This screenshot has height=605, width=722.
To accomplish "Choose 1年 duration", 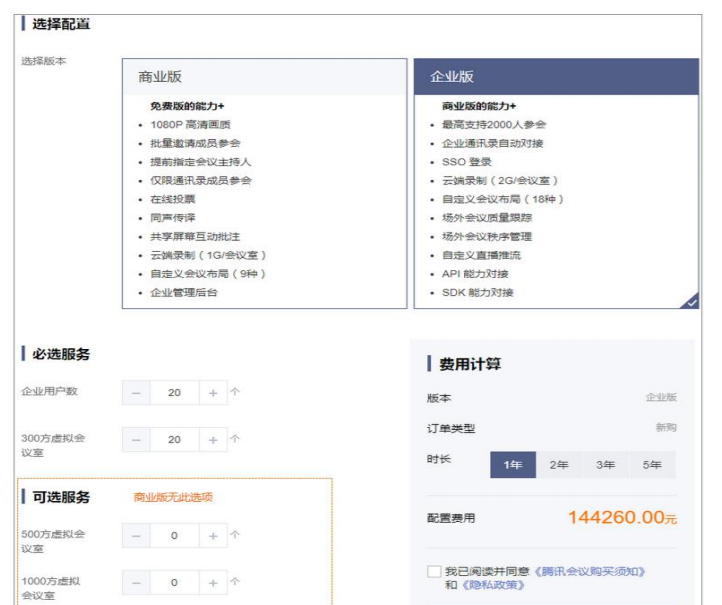I will tap(513, 465).
